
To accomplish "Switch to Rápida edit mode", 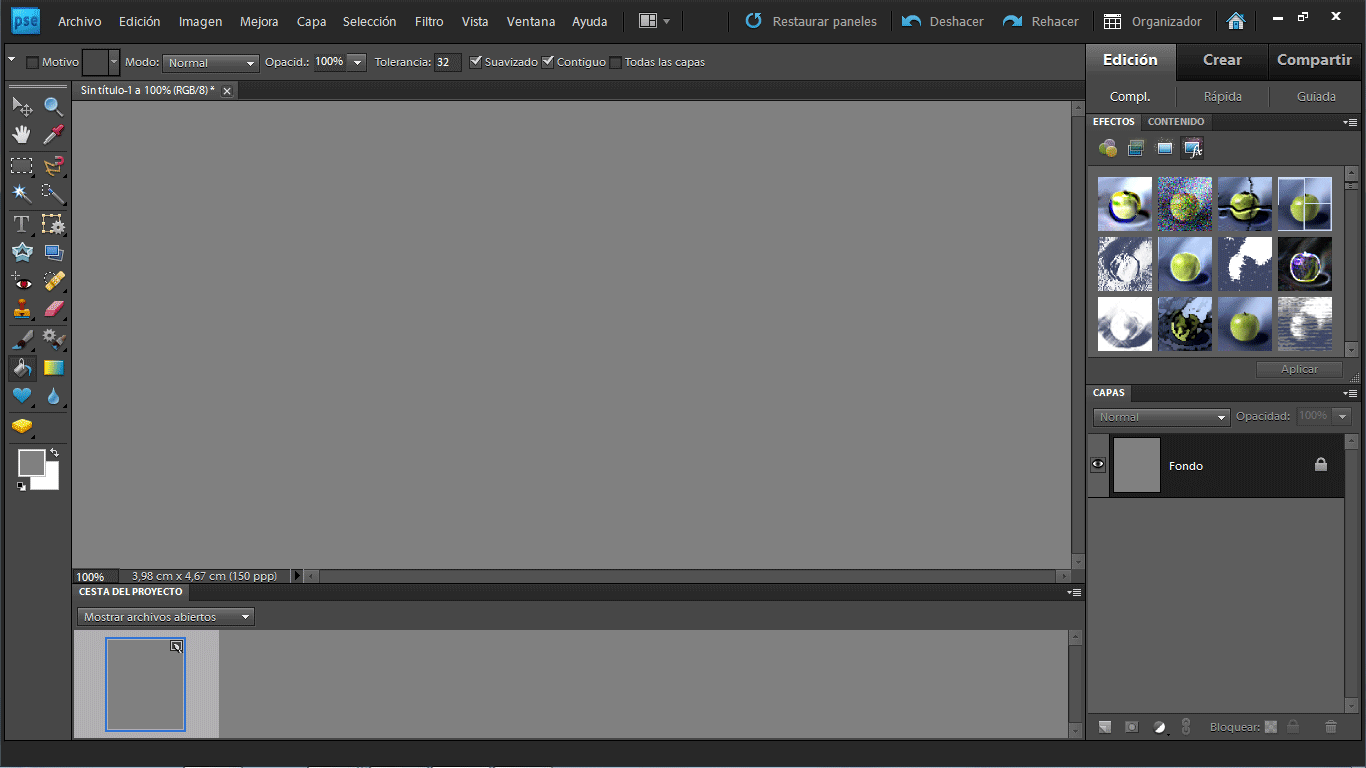I will tap(1223, 97).
